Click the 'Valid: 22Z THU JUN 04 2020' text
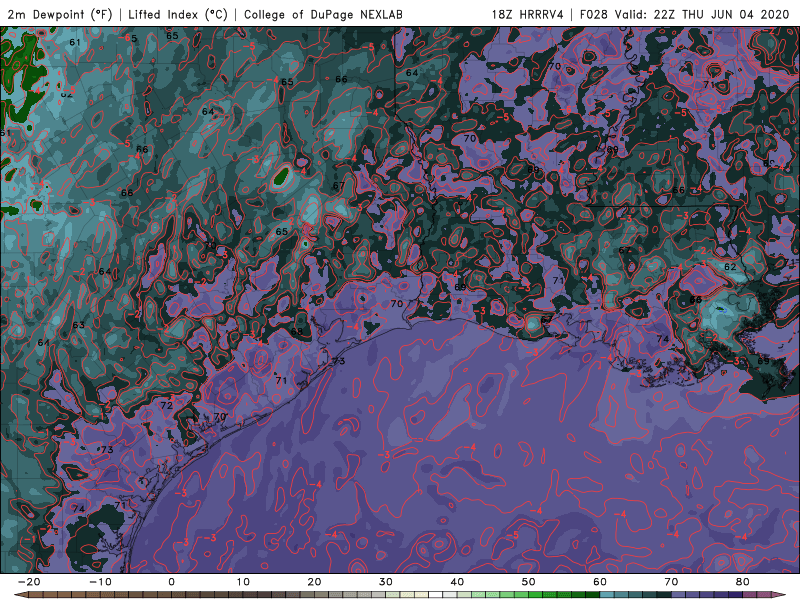The image size is (800, 600). point(702,14)
